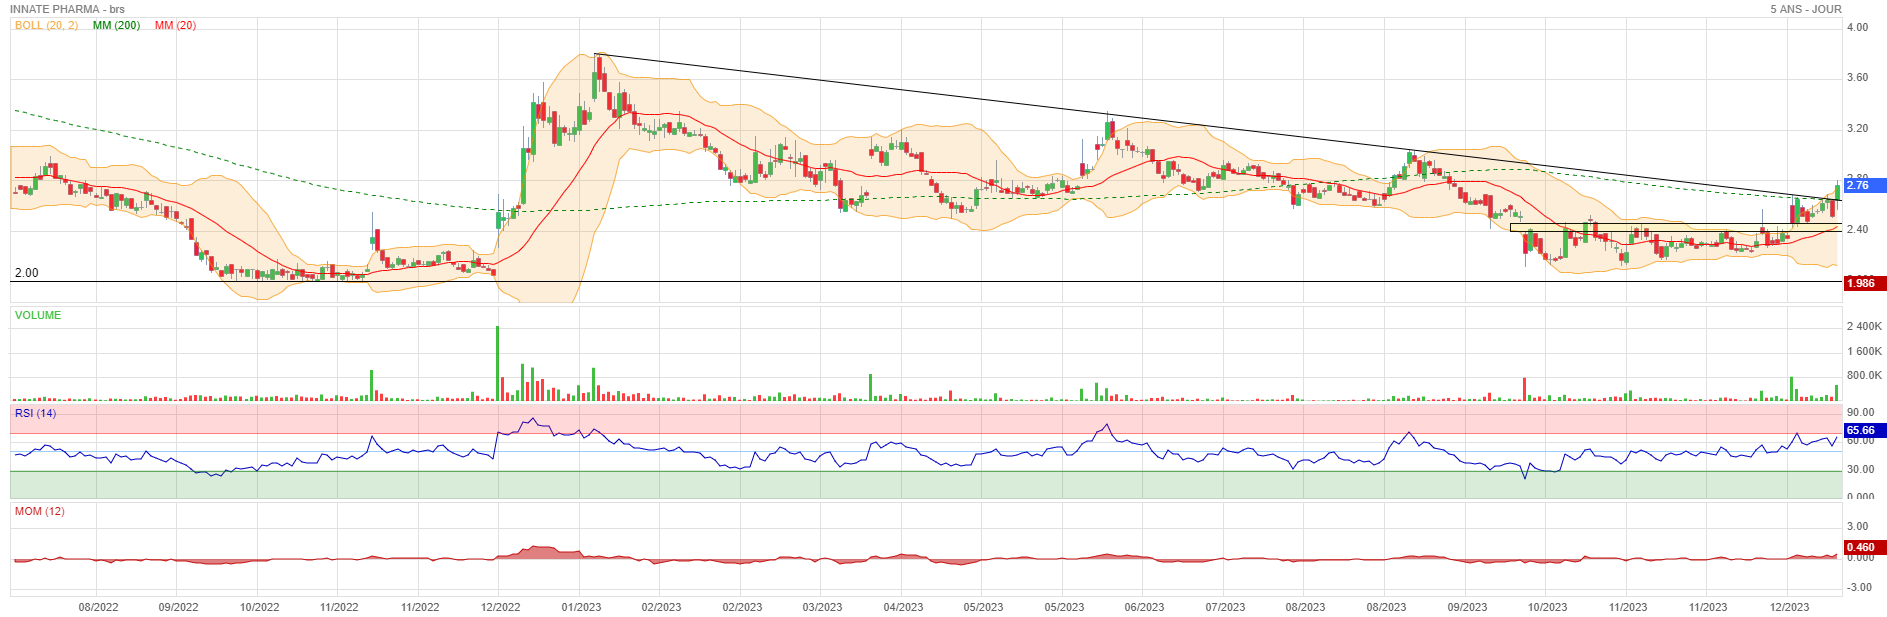The image size is (1887, 617).
Task: Click the 10/2023 date axis label
Action: coord(1547,607)
